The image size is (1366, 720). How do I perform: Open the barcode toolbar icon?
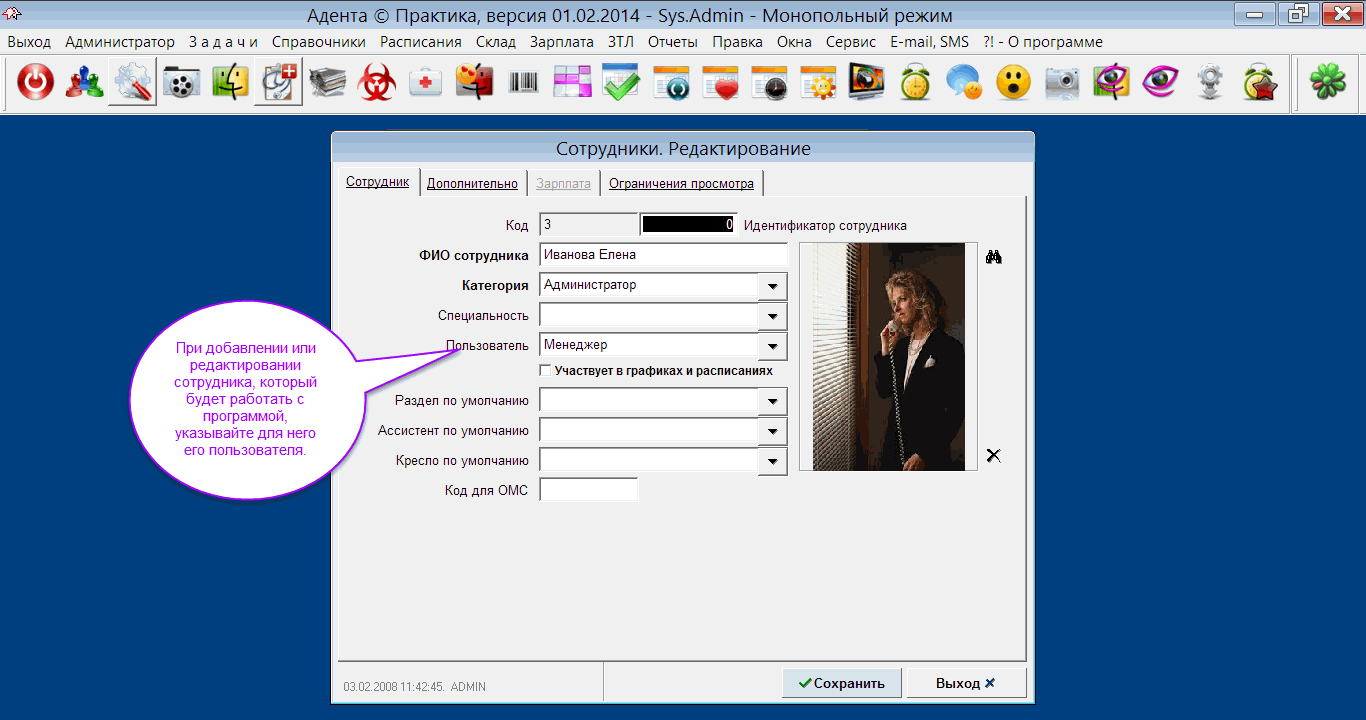click(523, 83)
